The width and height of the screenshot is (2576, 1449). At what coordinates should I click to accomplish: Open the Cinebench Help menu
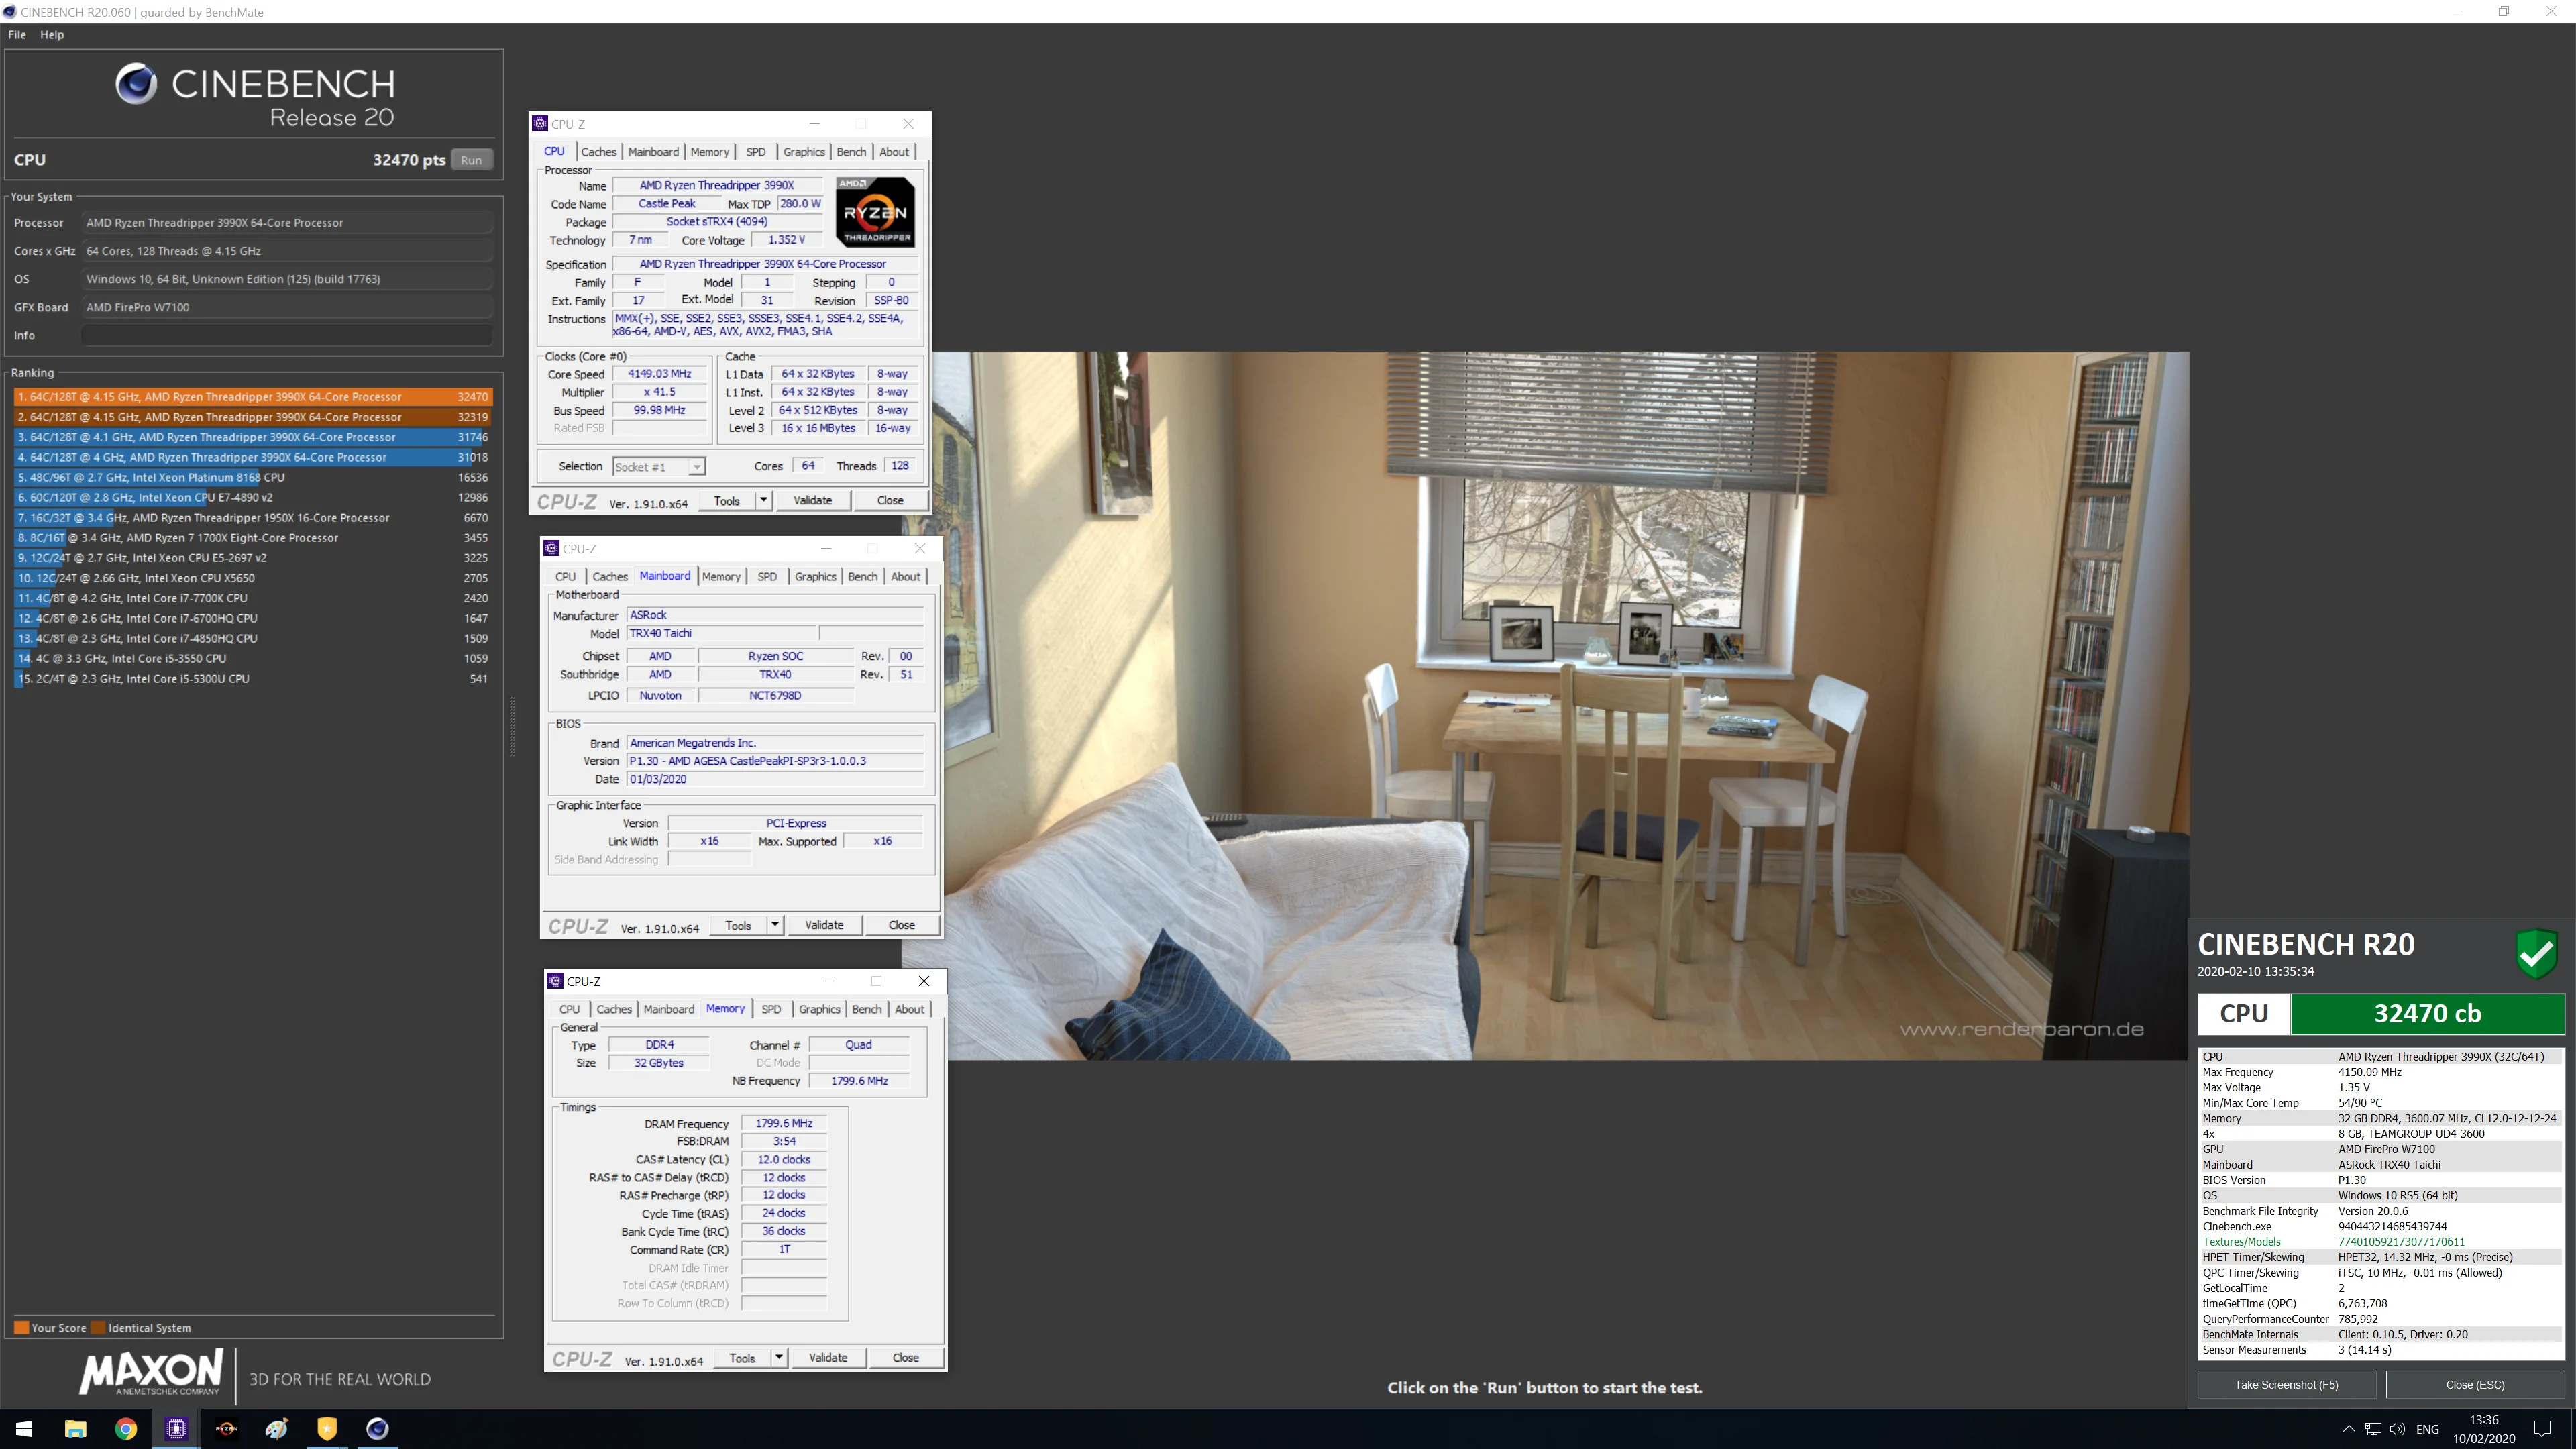(x=52, y=34)
